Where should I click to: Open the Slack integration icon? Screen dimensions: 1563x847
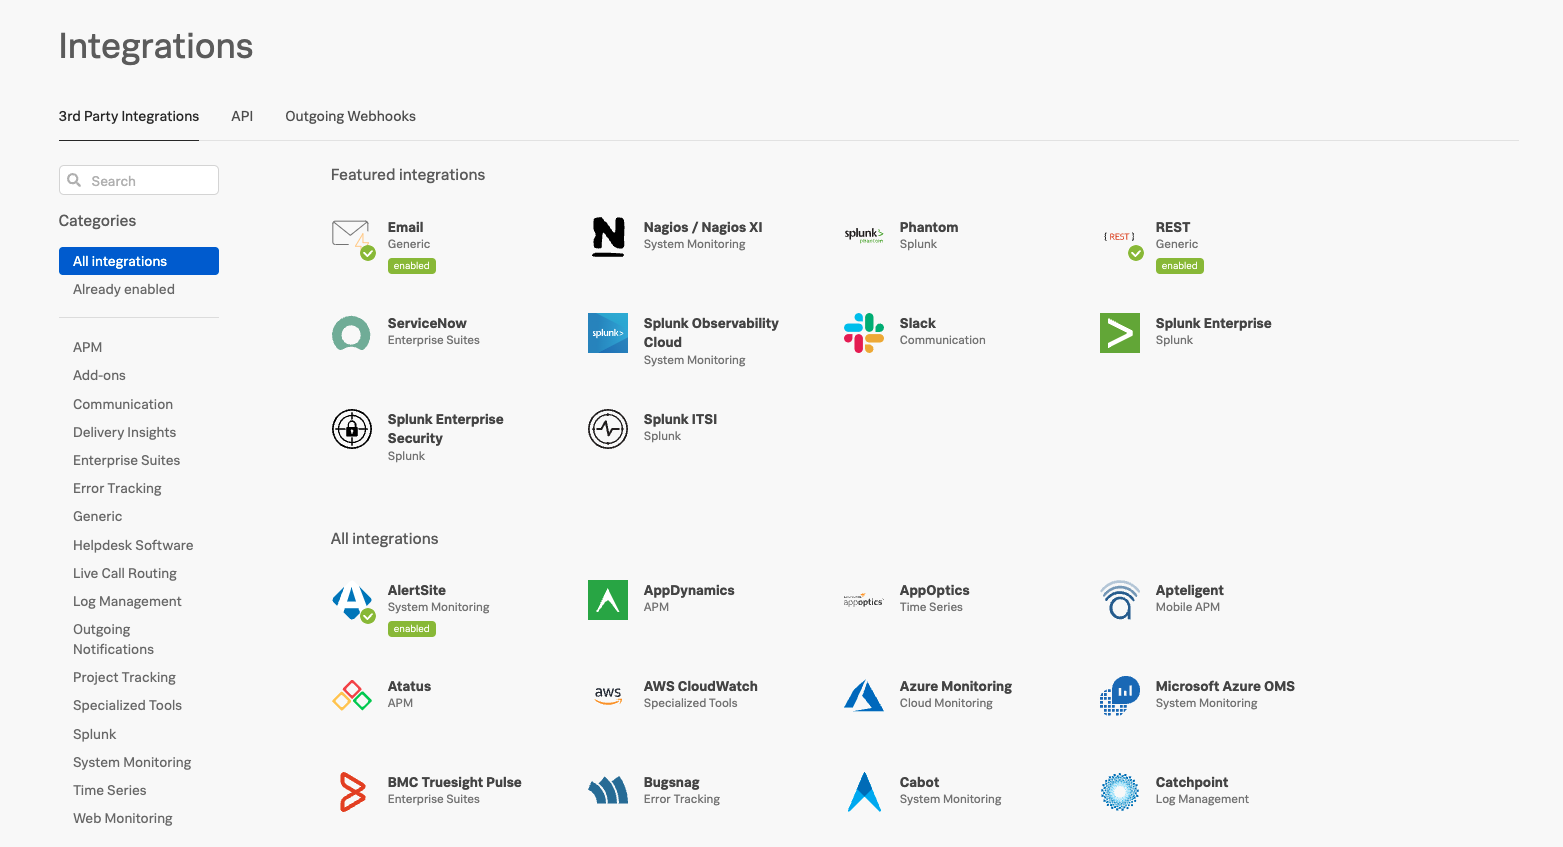863,332
